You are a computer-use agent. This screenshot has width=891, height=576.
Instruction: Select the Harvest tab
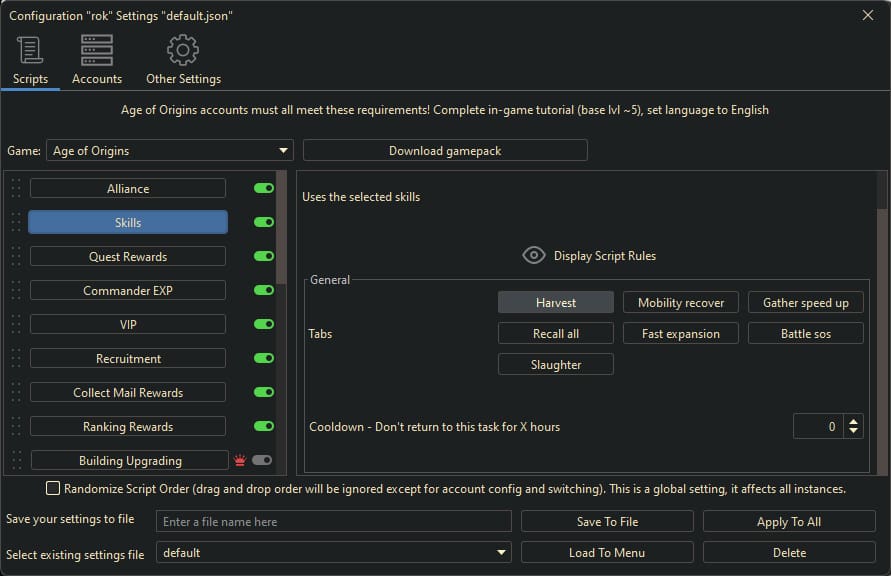click(x=555, y=302)
